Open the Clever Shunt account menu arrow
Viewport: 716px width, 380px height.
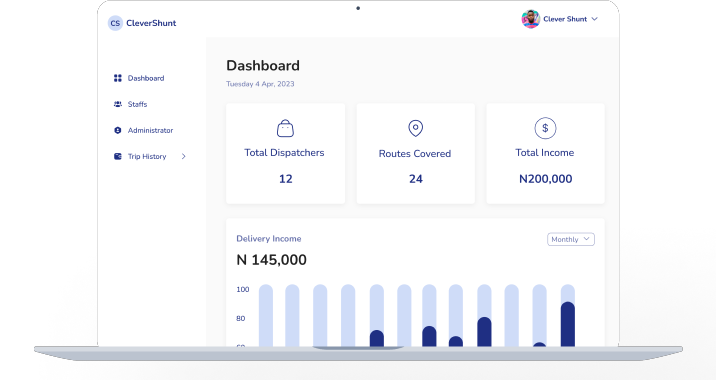[x=595, y=19]
